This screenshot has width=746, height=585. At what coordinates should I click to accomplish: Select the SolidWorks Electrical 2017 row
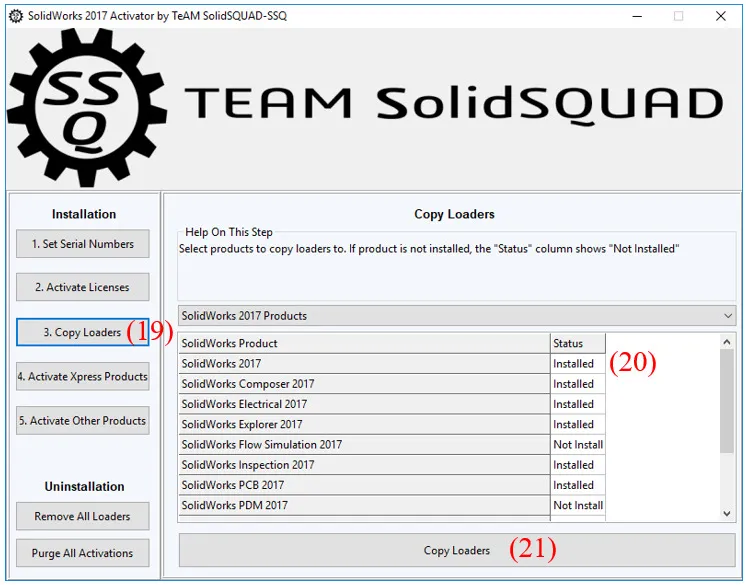392,404
